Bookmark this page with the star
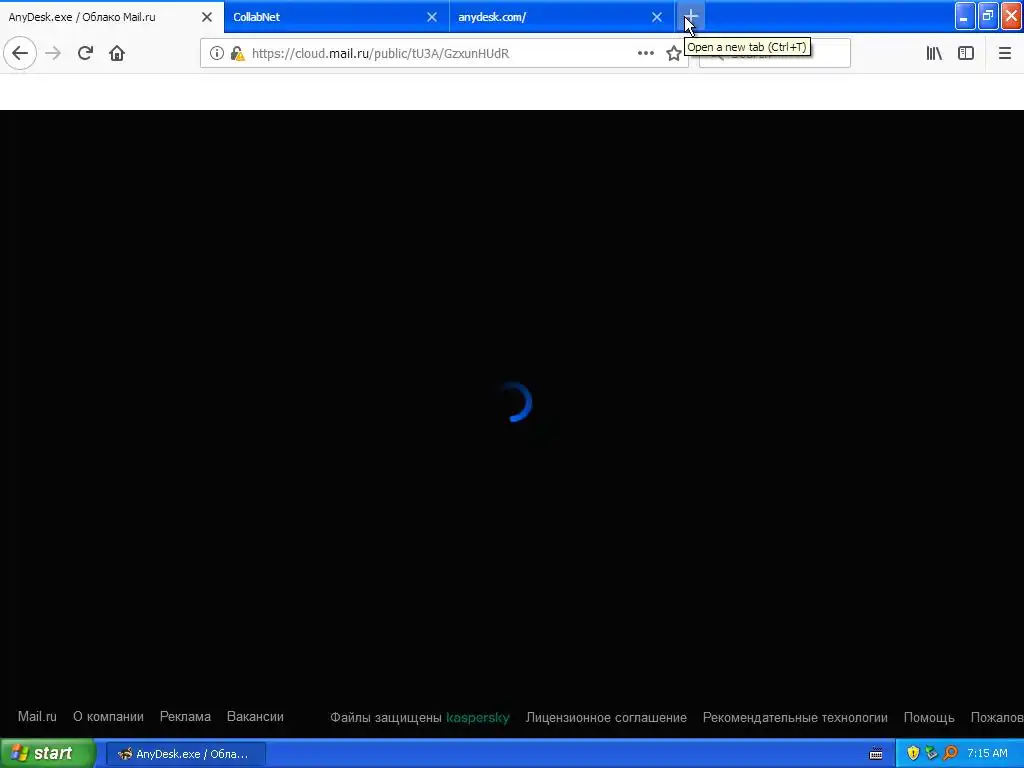Screen dimensions: 1024x768 click(x=673, y=54)
